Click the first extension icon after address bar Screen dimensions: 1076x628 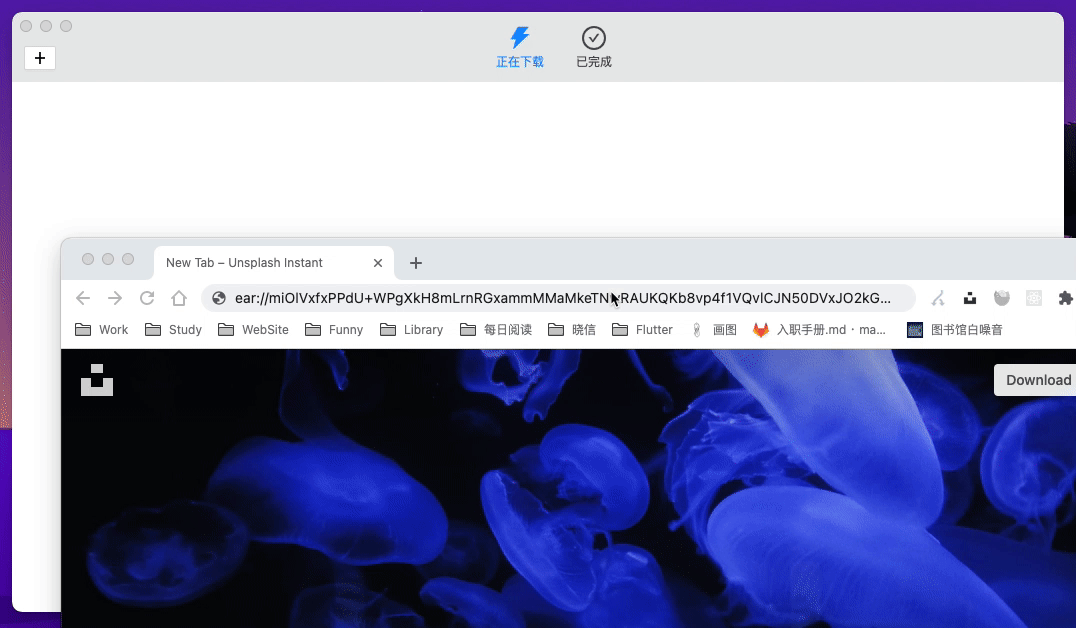[x=937, y=298]
